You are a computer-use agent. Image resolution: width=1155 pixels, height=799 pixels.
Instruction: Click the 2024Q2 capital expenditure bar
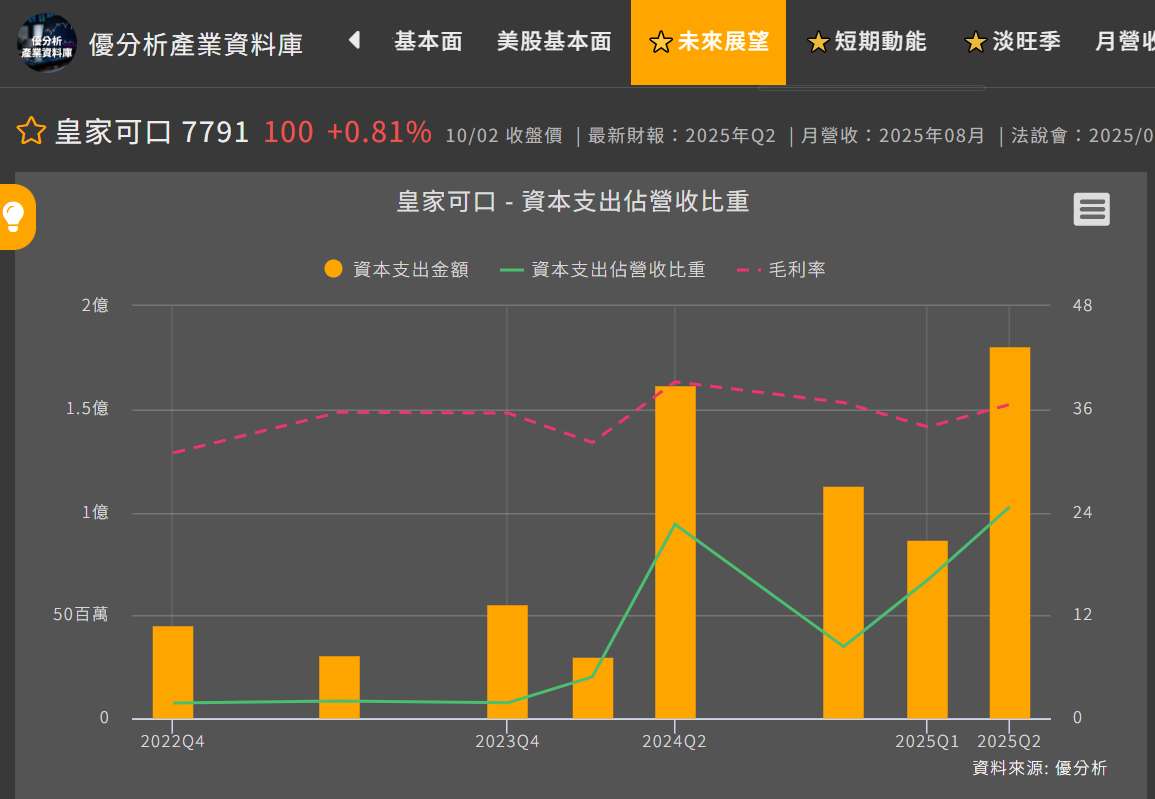pyautogui.click(x=675, y=552)
